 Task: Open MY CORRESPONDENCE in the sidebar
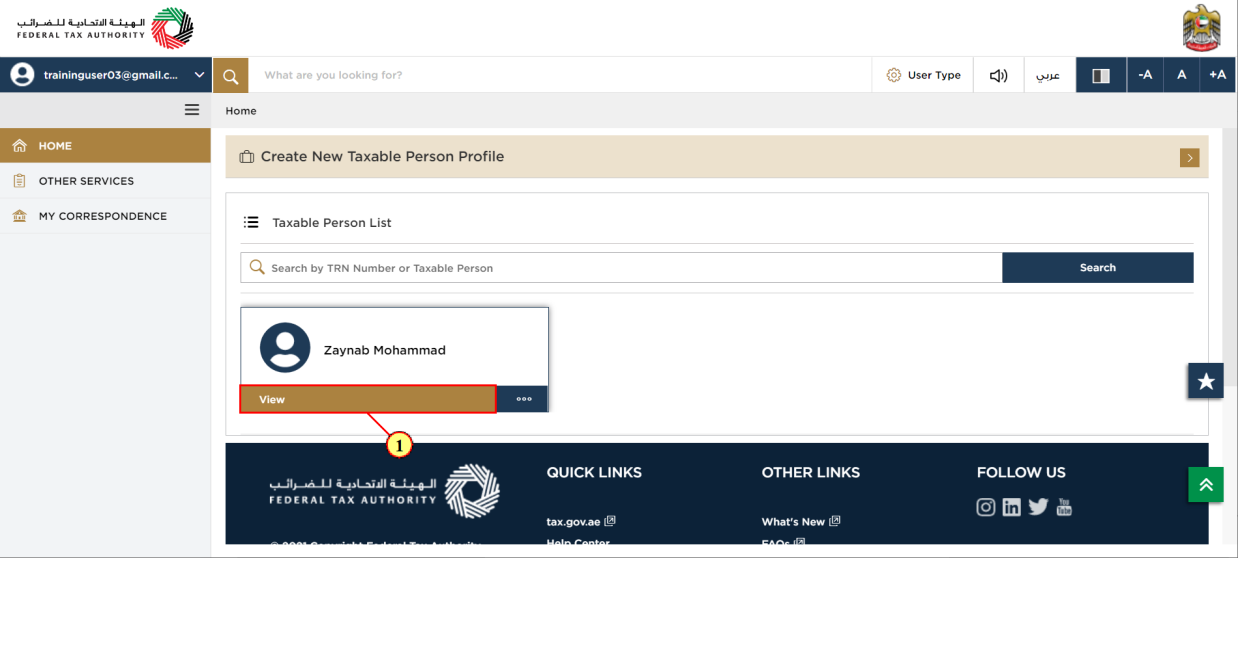105,216
